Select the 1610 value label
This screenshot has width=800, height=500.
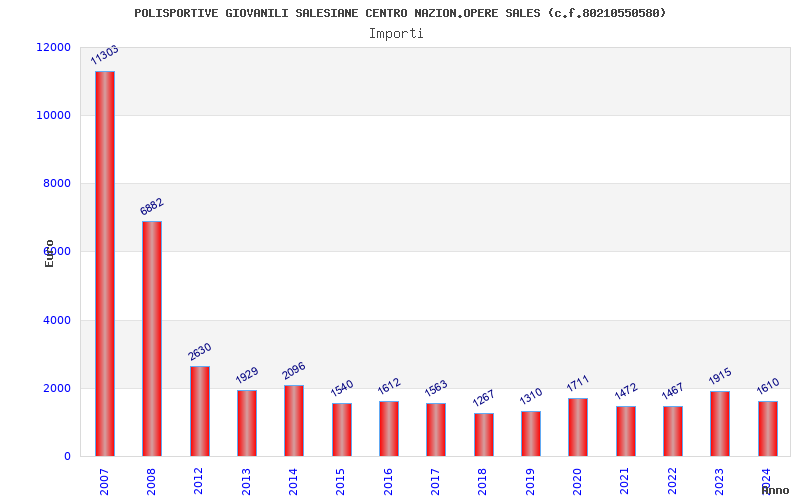click(x=767, y=386)
